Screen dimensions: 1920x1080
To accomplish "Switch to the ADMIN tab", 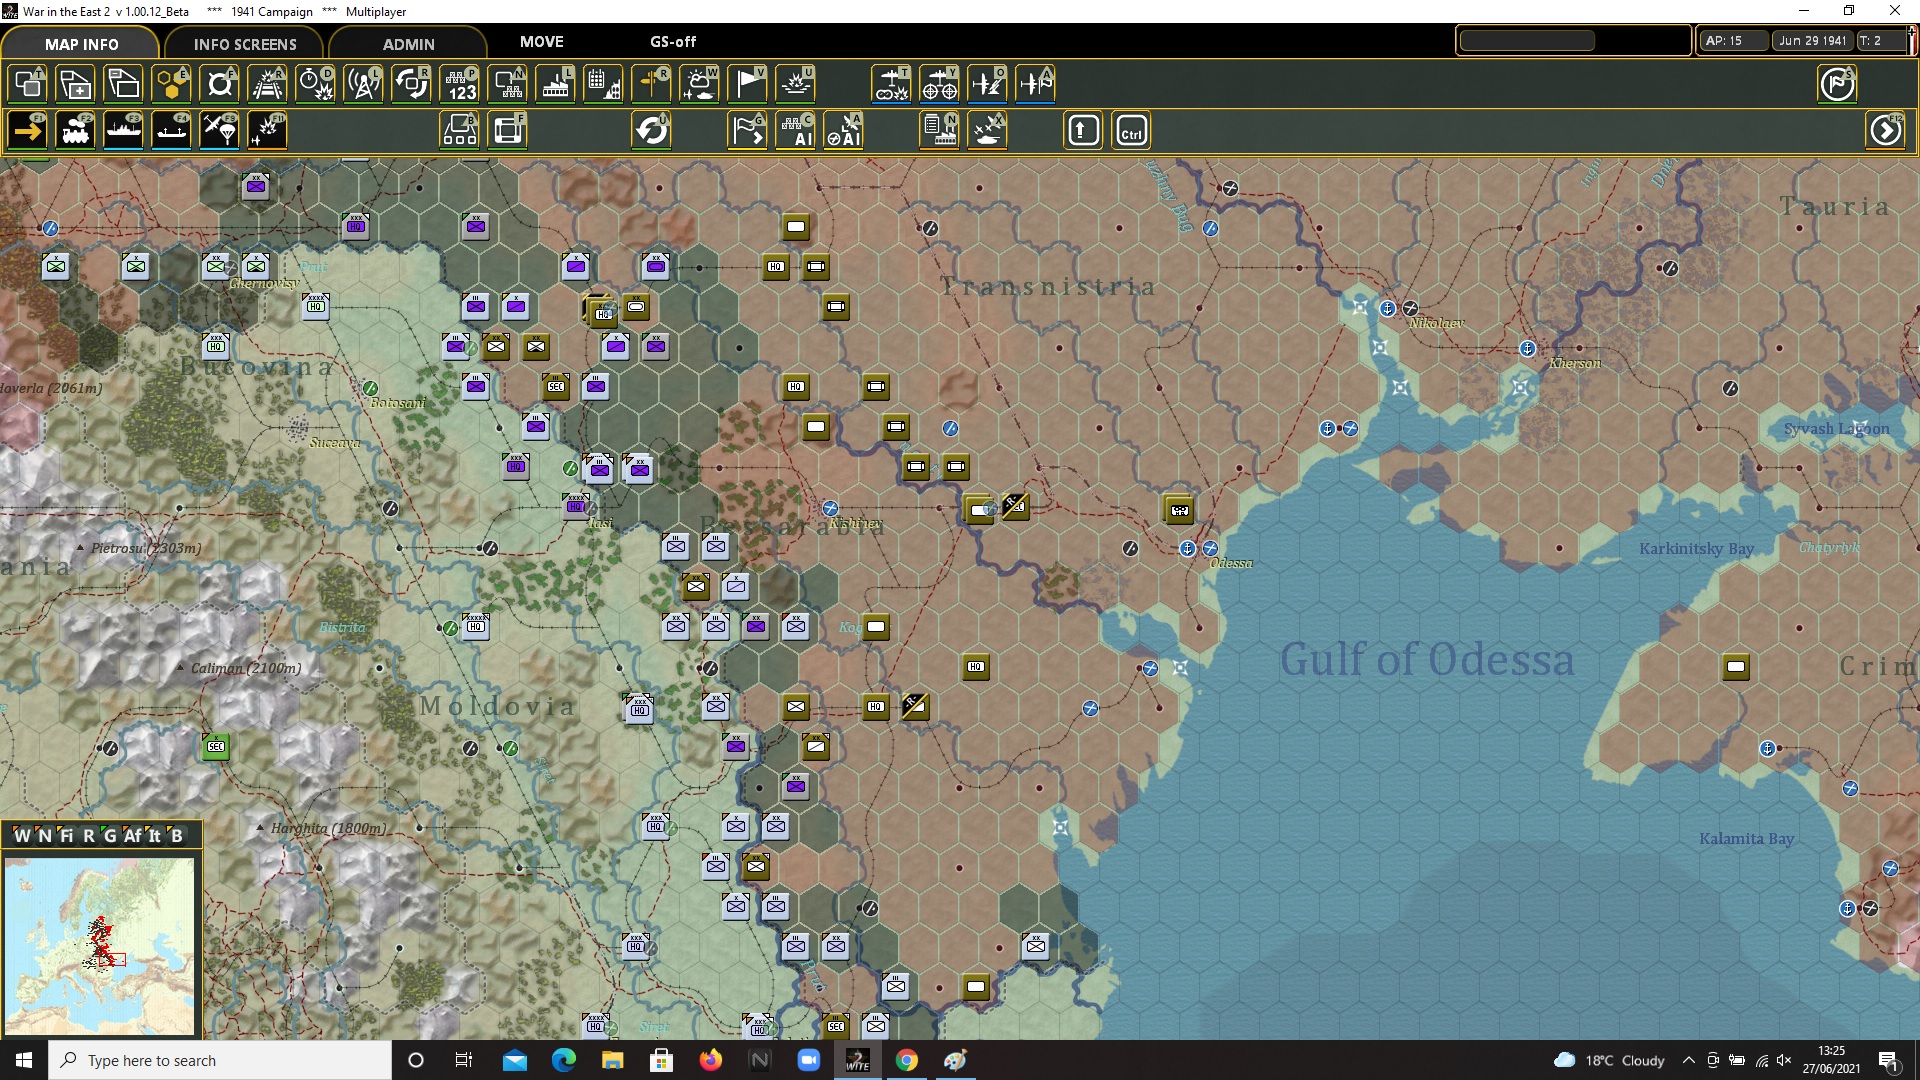I will pos(408,44).
